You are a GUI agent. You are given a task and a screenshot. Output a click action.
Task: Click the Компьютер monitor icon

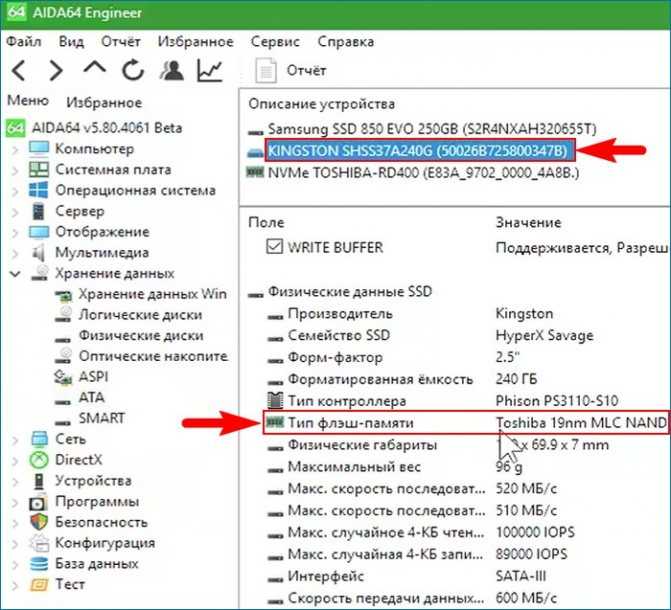tap(39, 149)
